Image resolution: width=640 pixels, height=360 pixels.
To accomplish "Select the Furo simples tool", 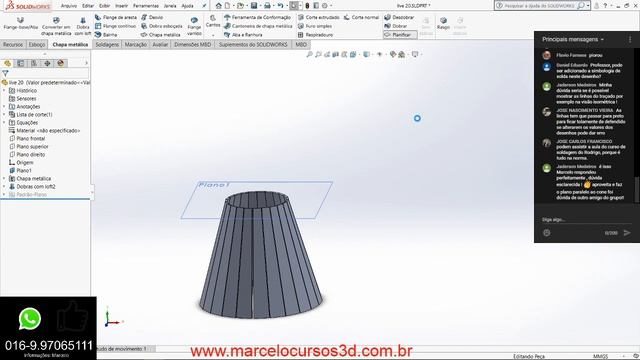I will pos(315,26).
